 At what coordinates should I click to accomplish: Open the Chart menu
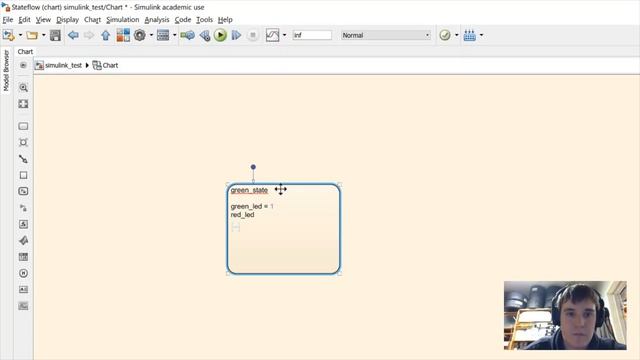pos(93,20)
